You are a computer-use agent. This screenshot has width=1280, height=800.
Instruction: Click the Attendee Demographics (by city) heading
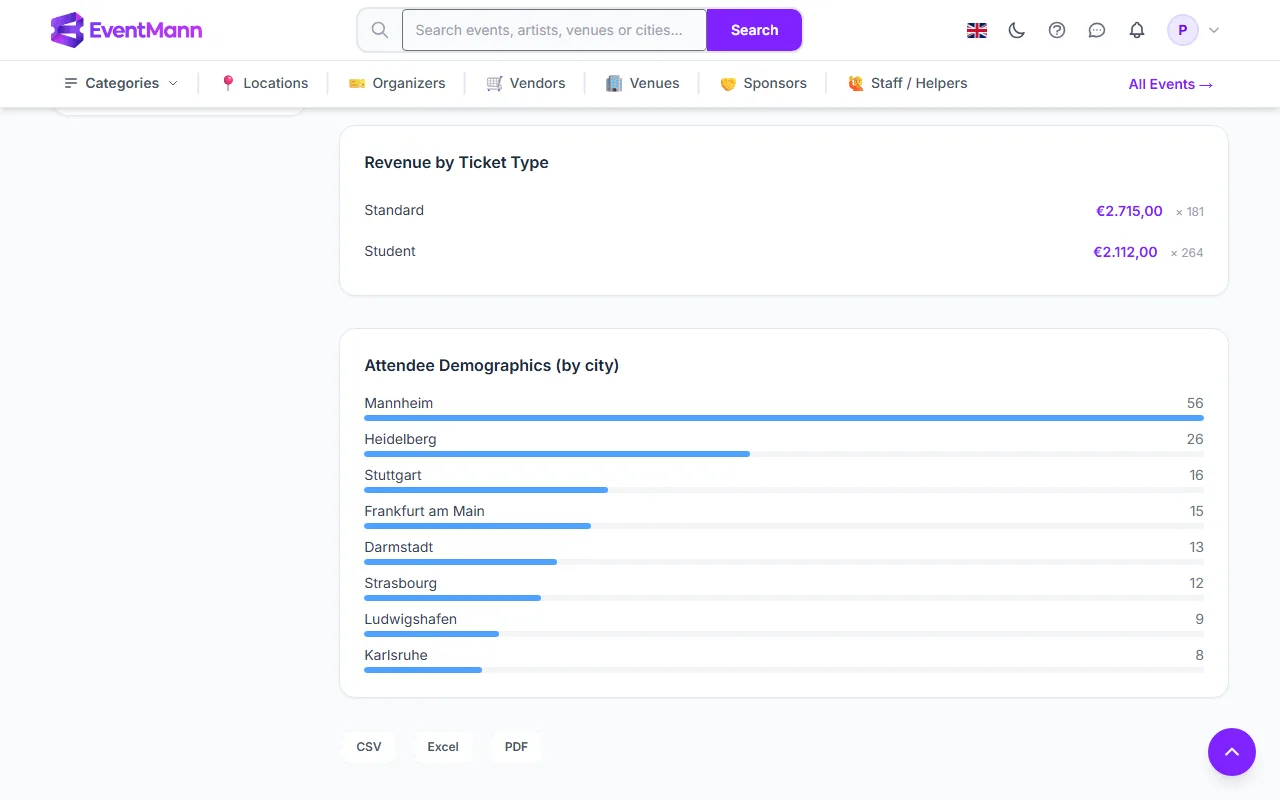[x=492, y=366]
